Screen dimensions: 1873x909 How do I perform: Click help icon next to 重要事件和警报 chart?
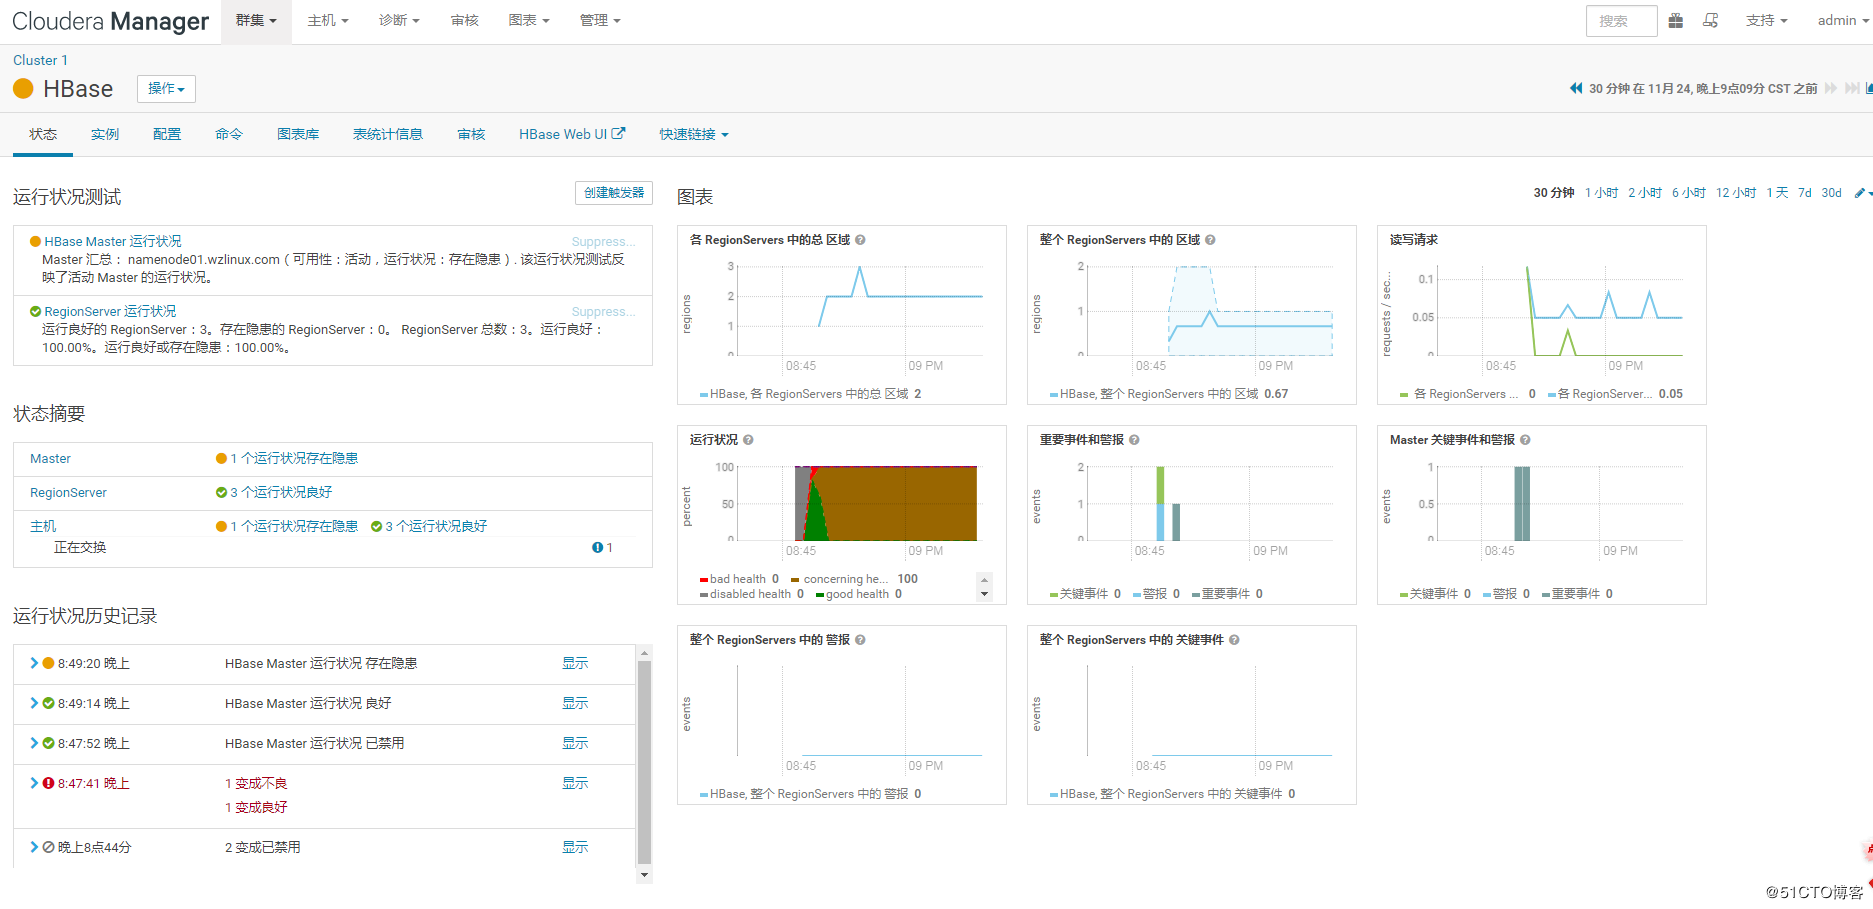coord(1134,440)
